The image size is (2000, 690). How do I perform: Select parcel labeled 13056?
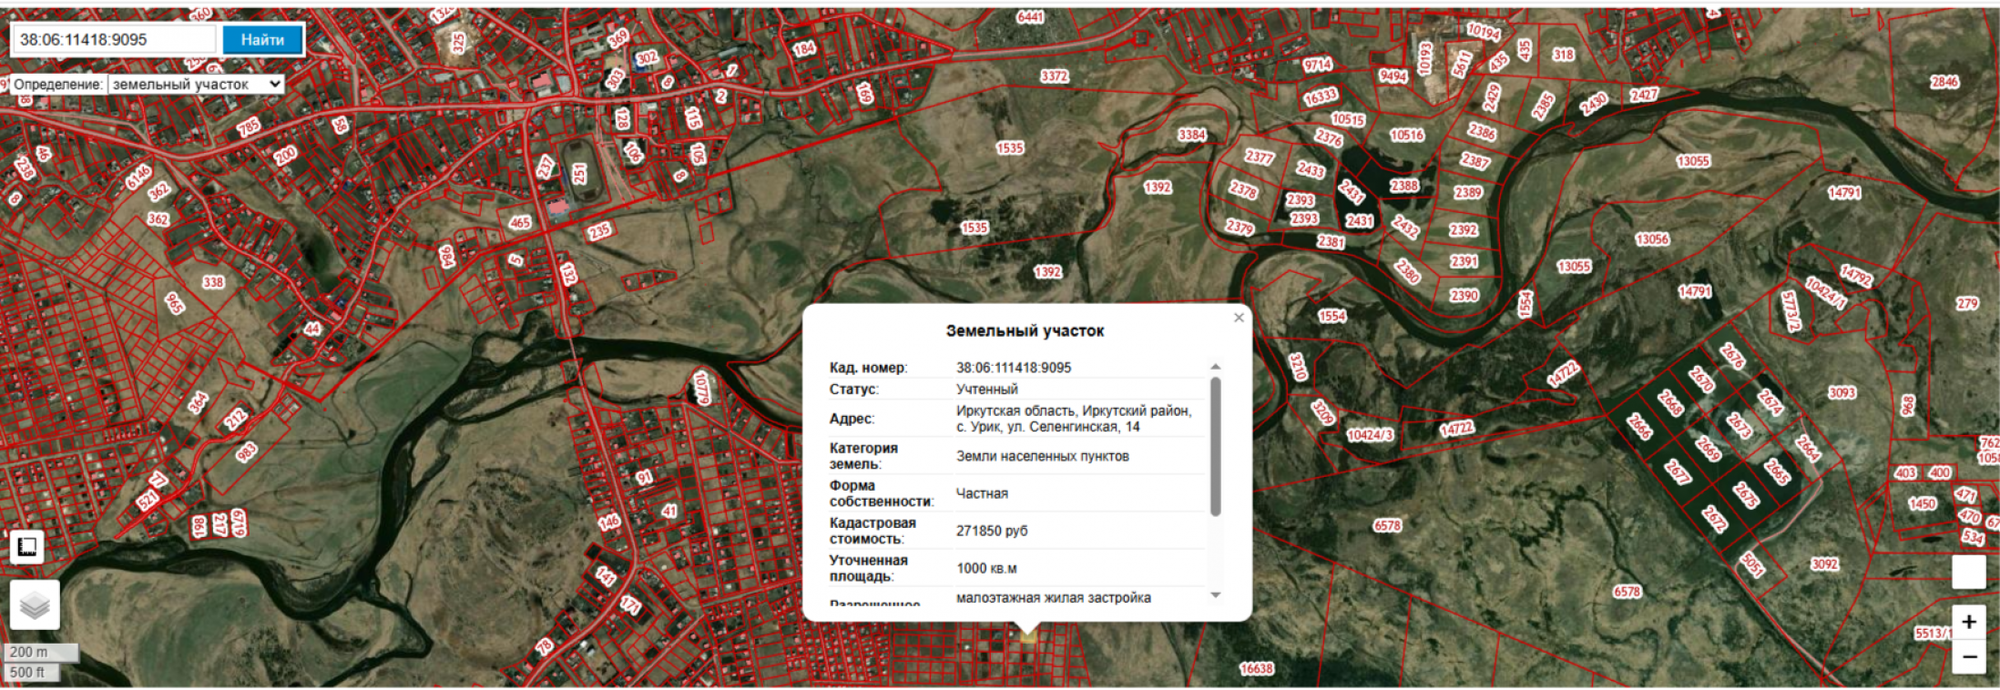1652,240
